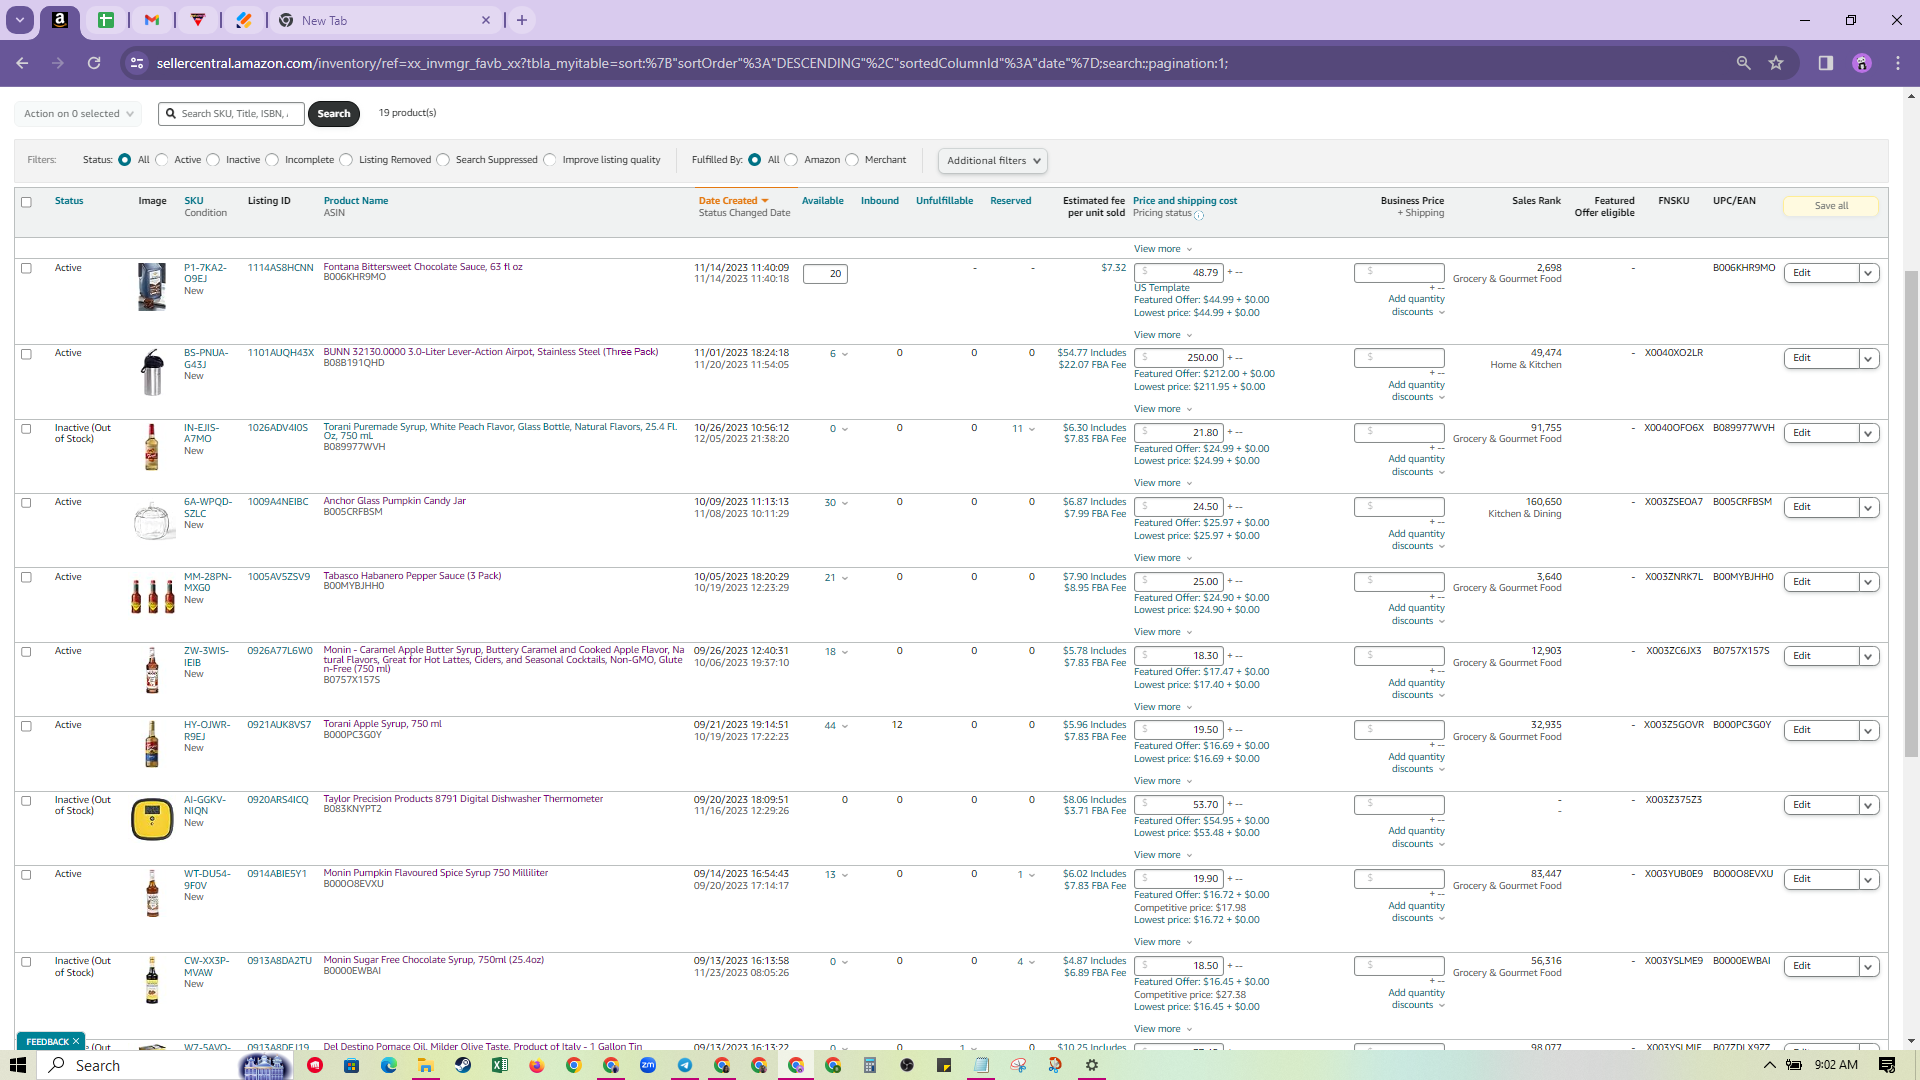The height and width of the screenshot is (1080, 1920).
Task: Open the Chrome profile avatar
Action: 1861,63
